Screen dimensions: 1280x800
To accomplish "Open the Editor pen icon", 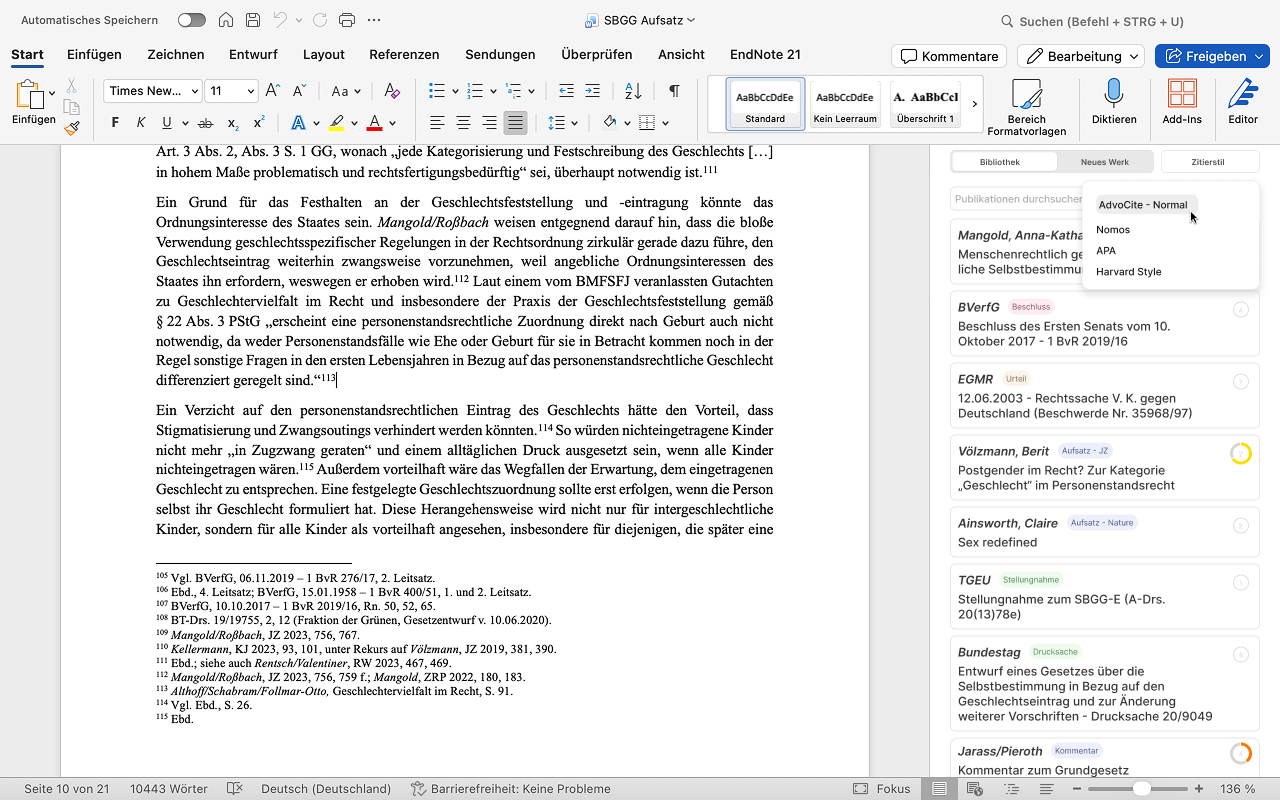I will (x=1243, y=94).
